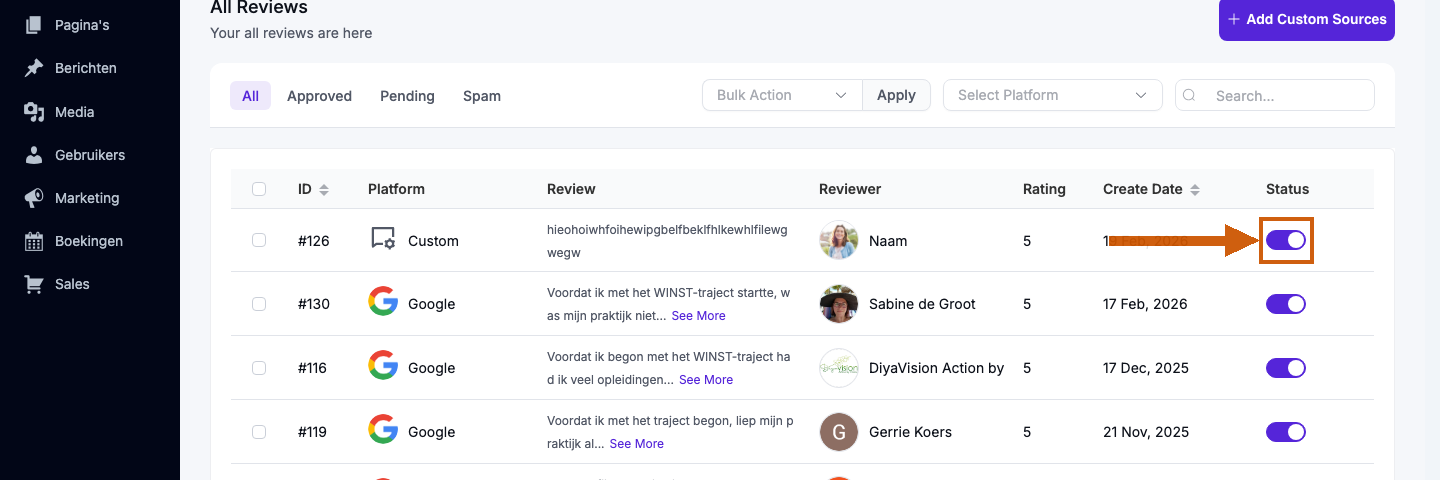
Task: Click DiyaVision reviewer avatar
Action: [x=838, y=367]
